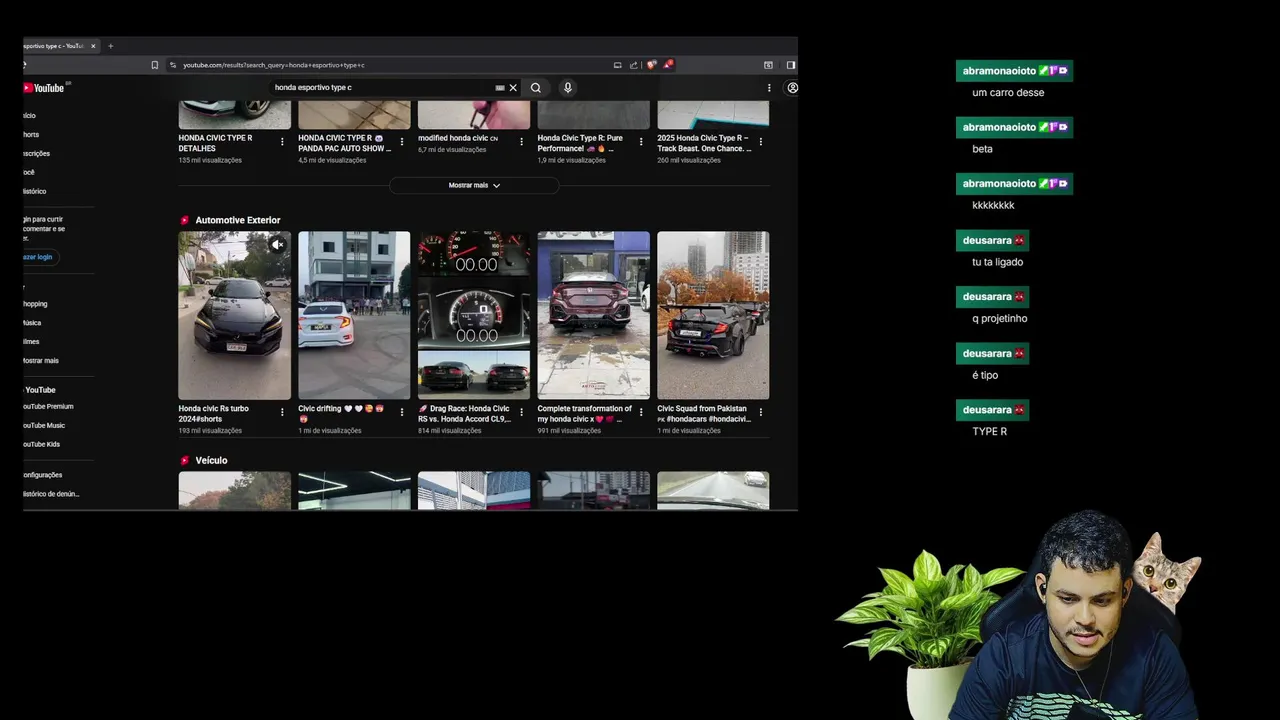Clear the search box with X
This screenshot has height=720, width=1280.
(x=513, y=88)
